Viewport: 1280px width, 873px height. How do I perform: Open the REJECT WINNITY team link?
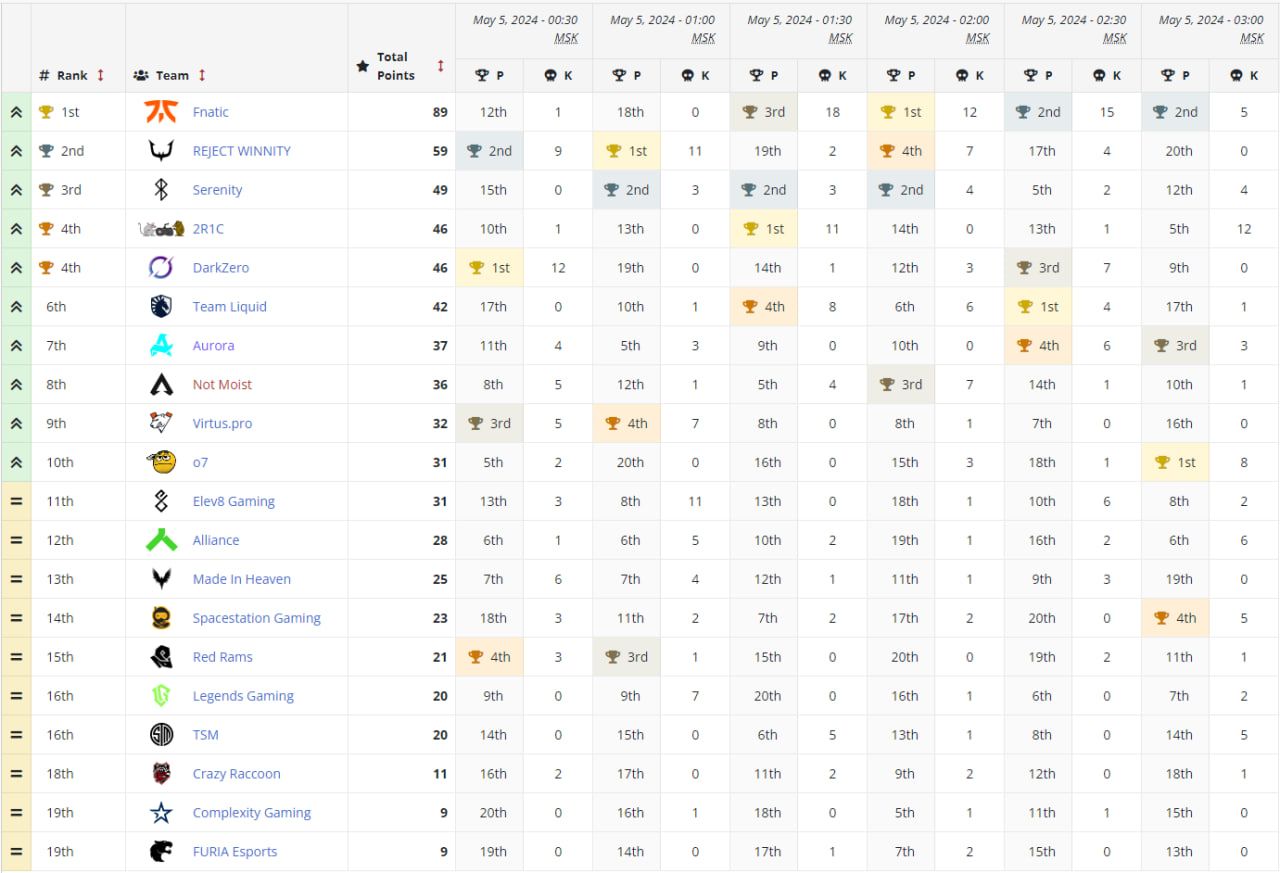[242, 151]
